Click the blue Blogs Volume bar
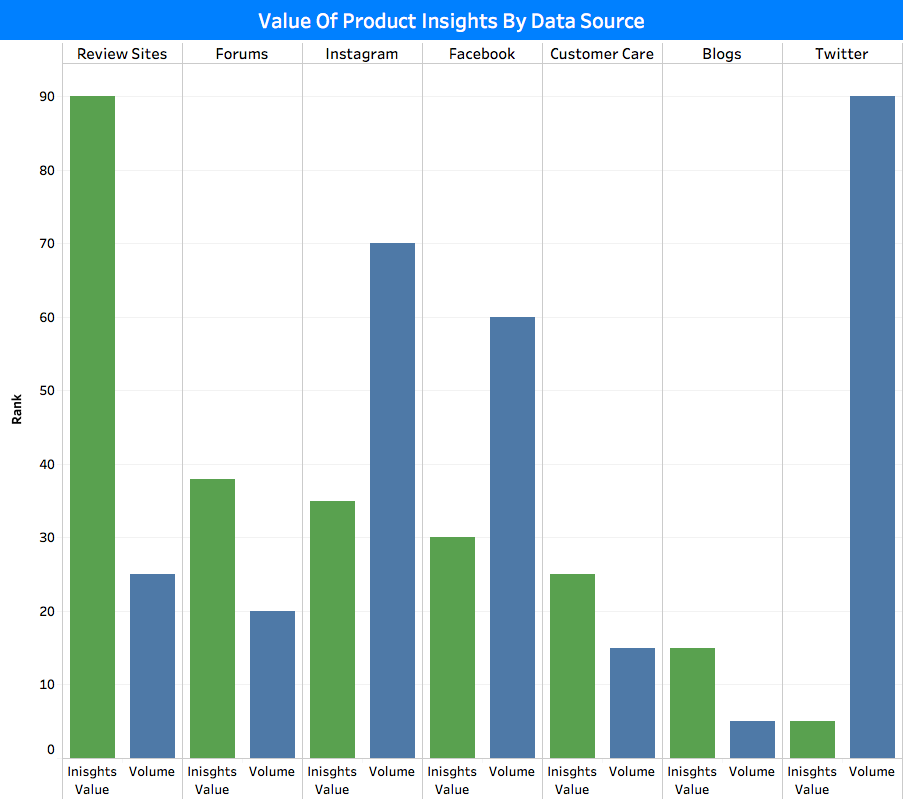The height and width of the screenshot is (799, 904). [x=752, y=739]
